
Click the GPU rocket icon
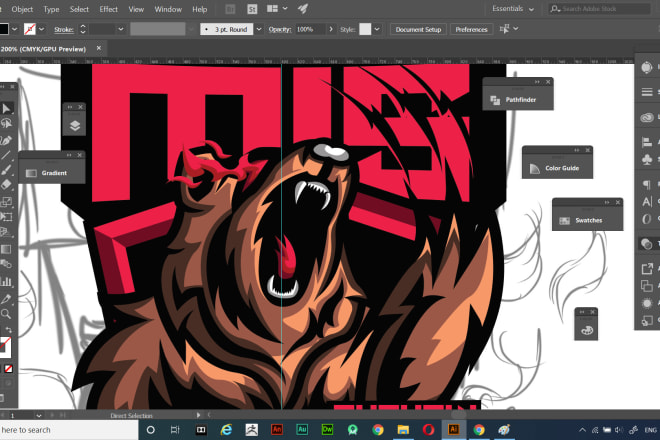click(303, 8)
